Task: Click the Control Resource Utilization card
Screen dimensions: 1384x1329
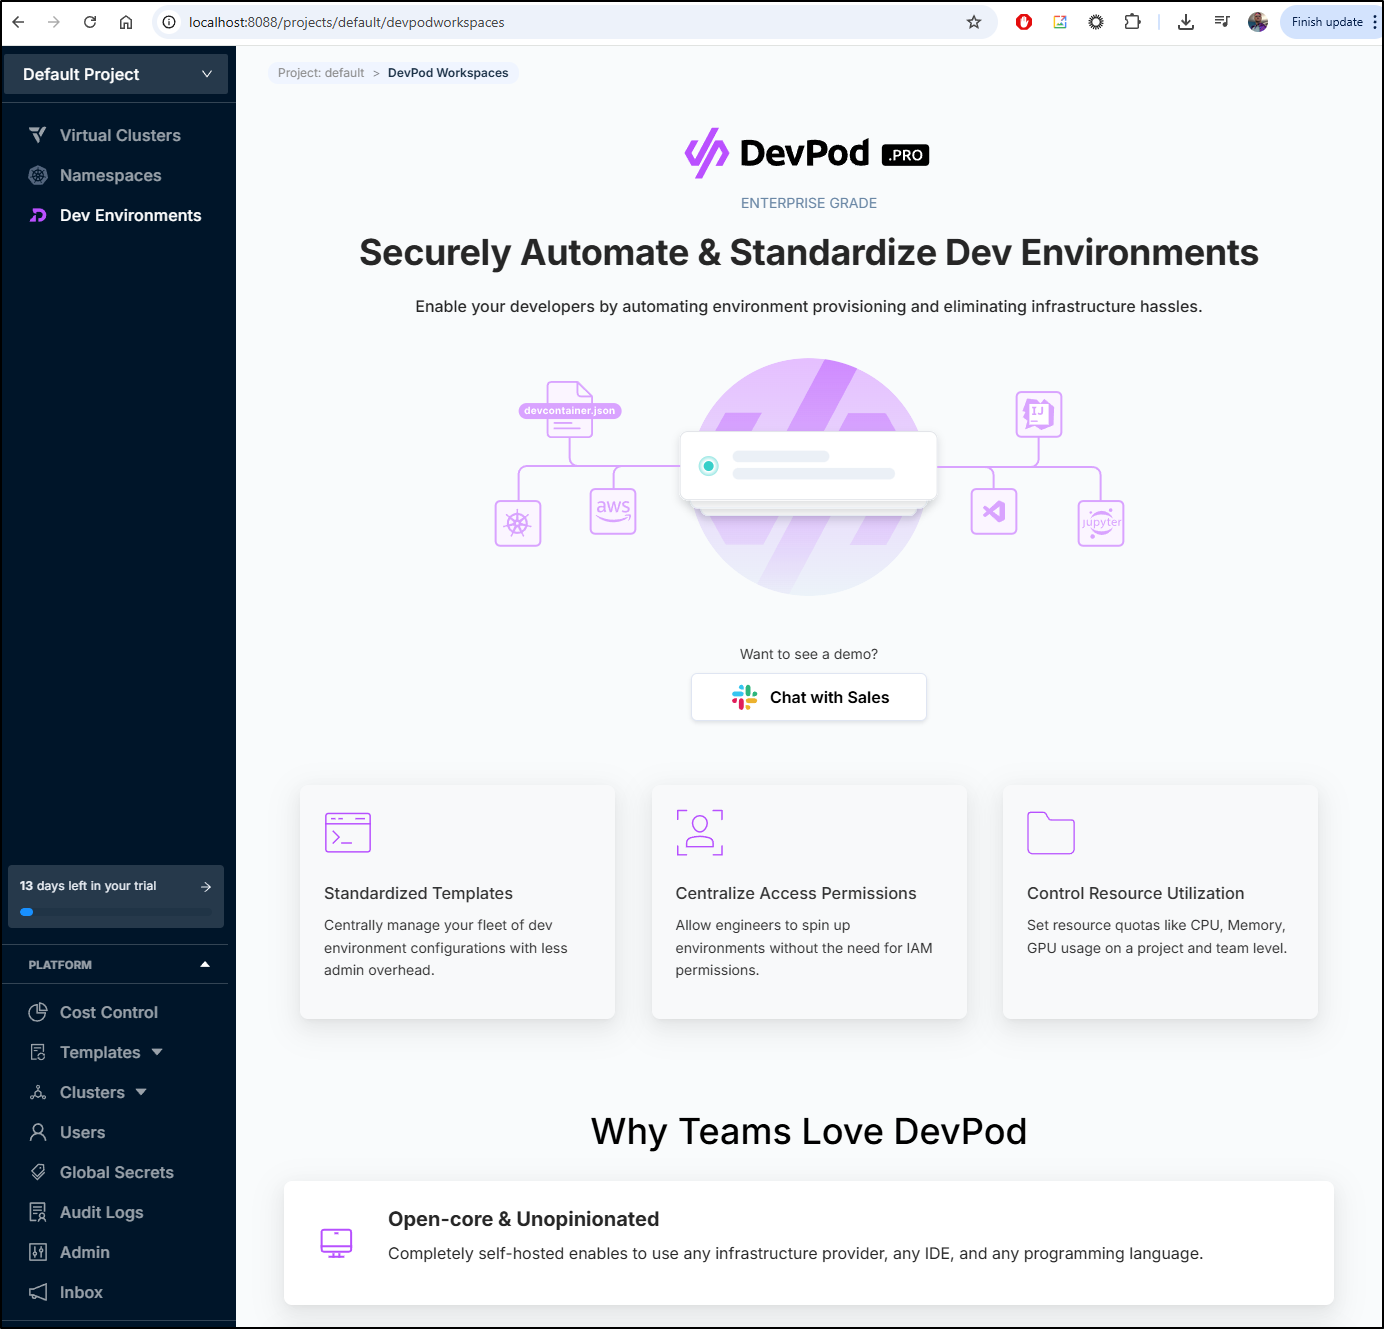Action: [x=1160, y=902]
